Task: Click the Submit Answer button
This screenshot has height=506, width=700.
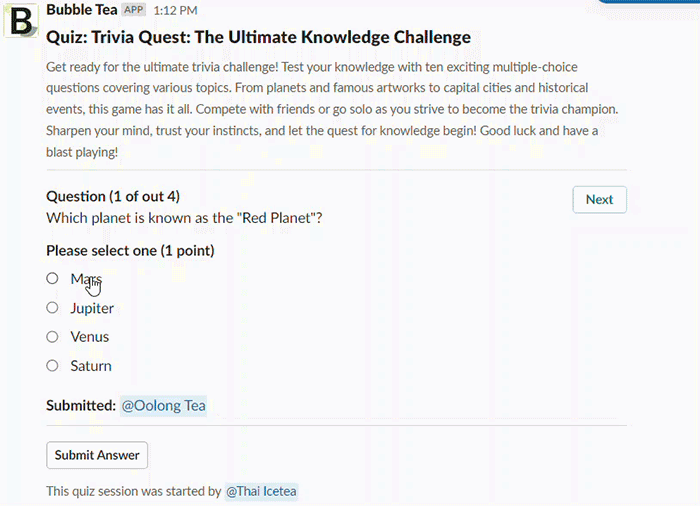Action: tap(97, 455)
